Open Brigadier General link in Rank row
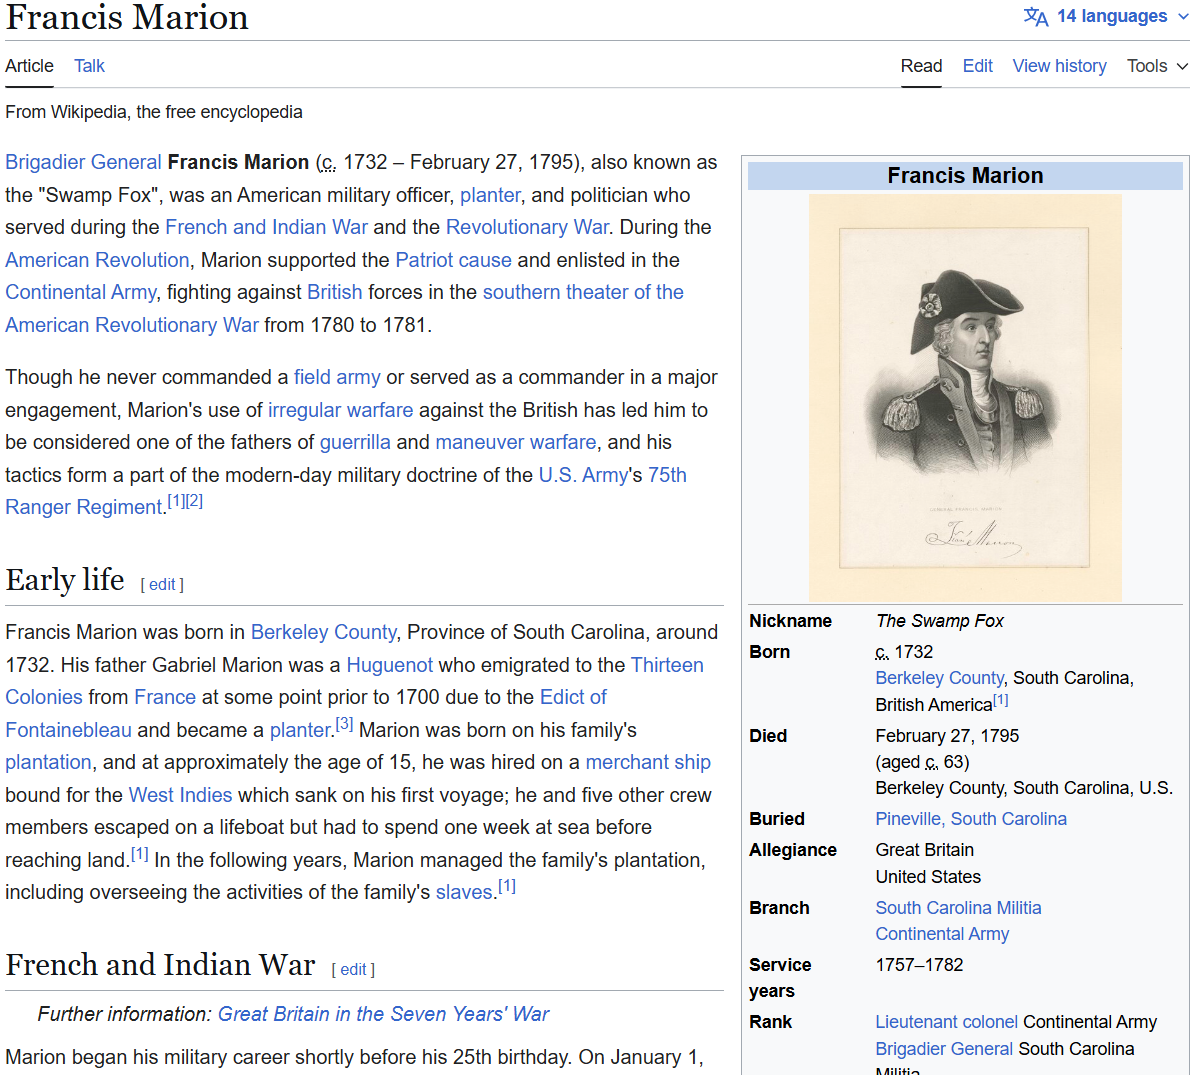 click(944, 1049)
